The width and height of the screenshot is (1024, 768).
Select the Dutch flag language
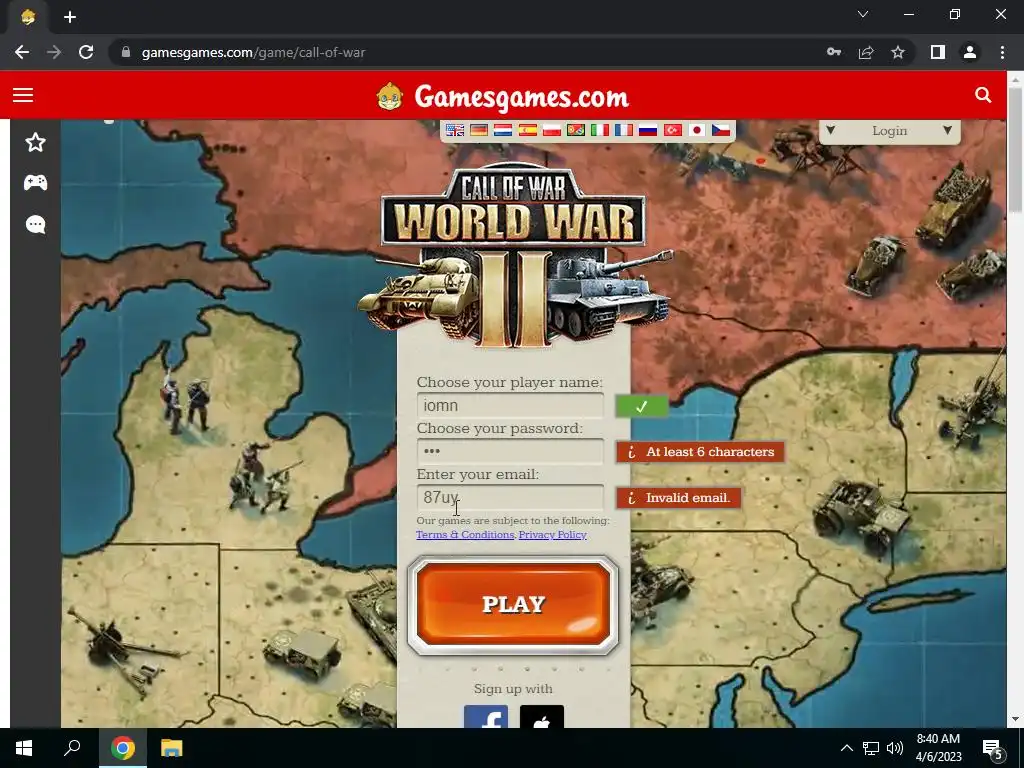[503, 130]
